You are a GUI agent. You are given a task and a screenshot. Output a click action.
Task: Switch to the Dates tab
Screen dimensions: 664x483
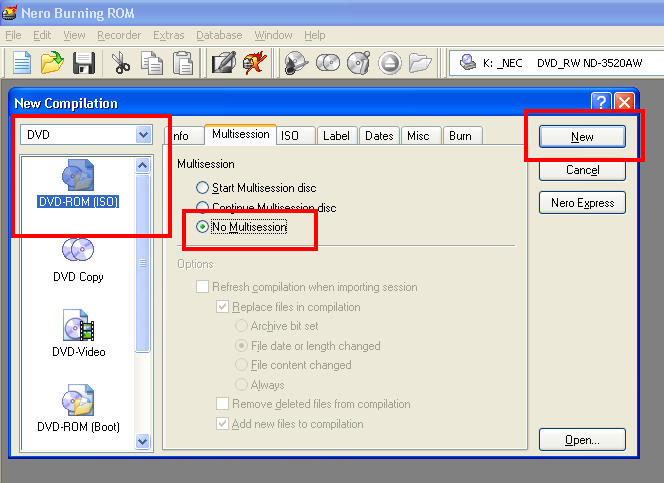379,136
